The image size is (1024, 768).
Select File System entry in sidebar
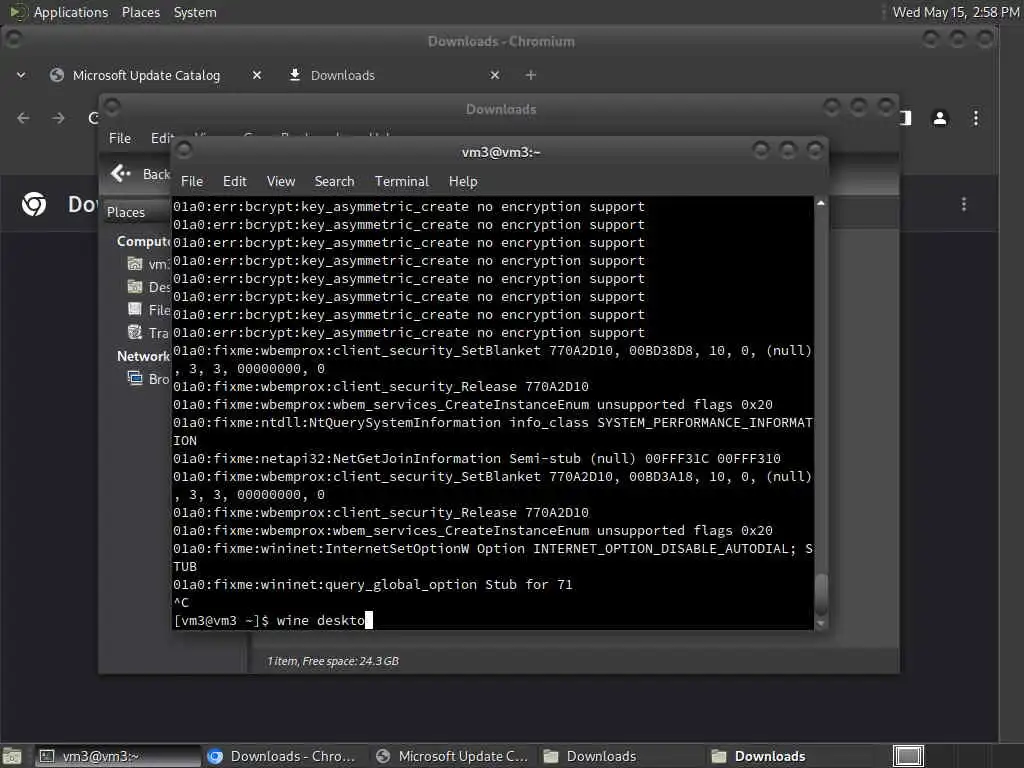click(x=149, y=310)
